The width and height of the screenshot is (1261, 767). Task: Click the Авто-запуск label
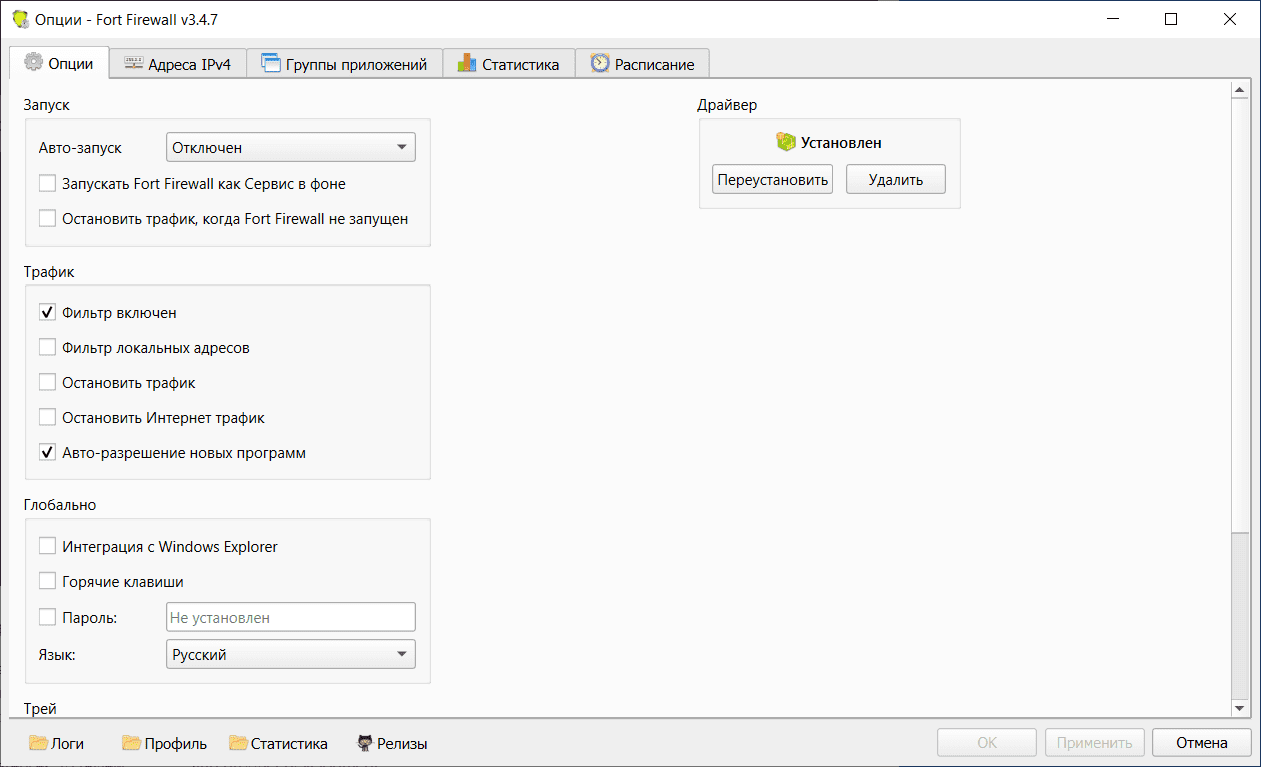pos(80,148)
